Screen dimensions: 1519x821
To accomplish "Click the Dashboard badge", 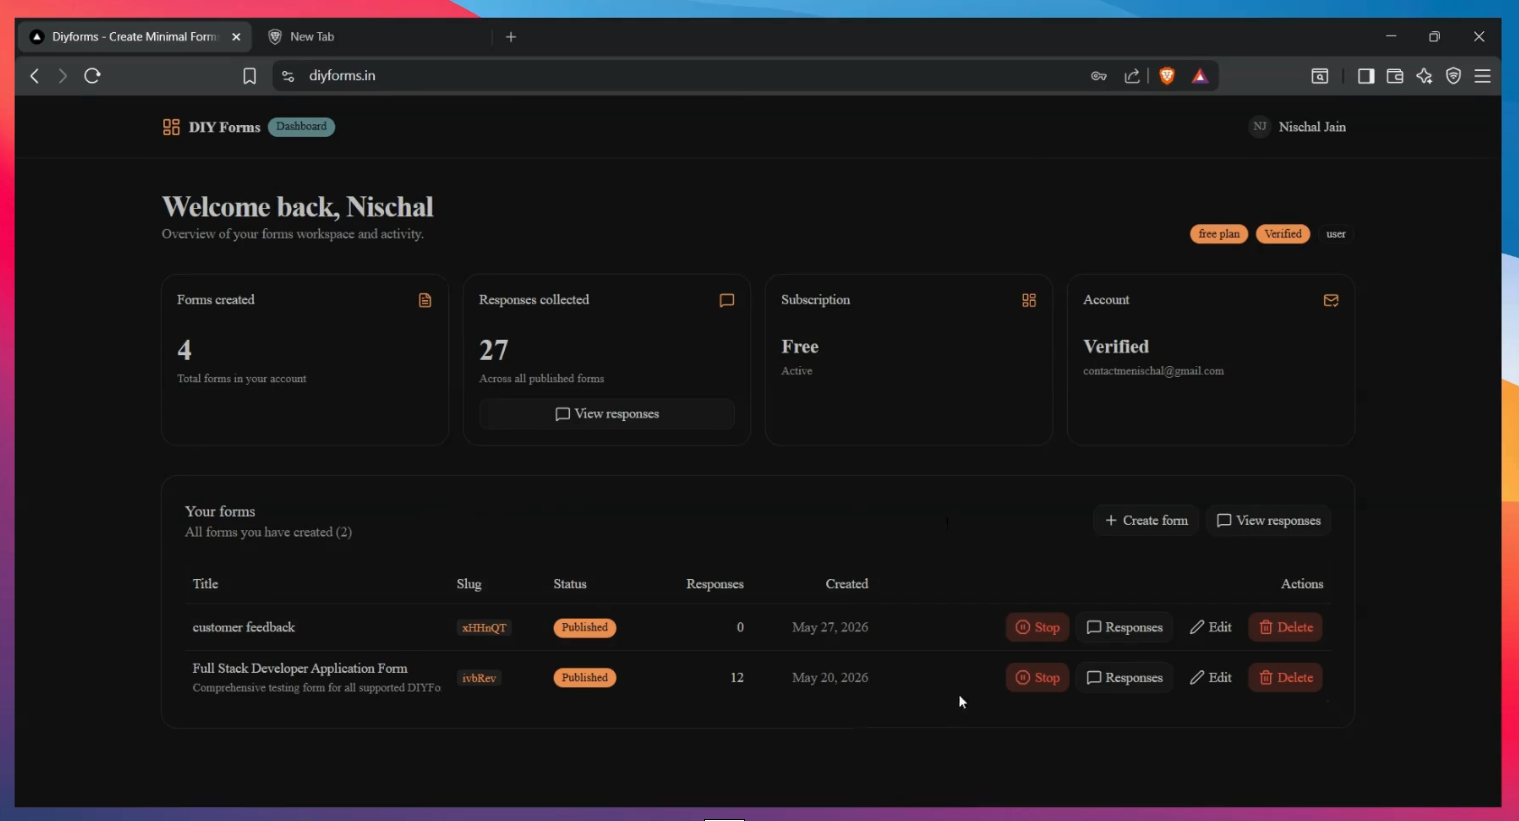I will click(301, 127).
